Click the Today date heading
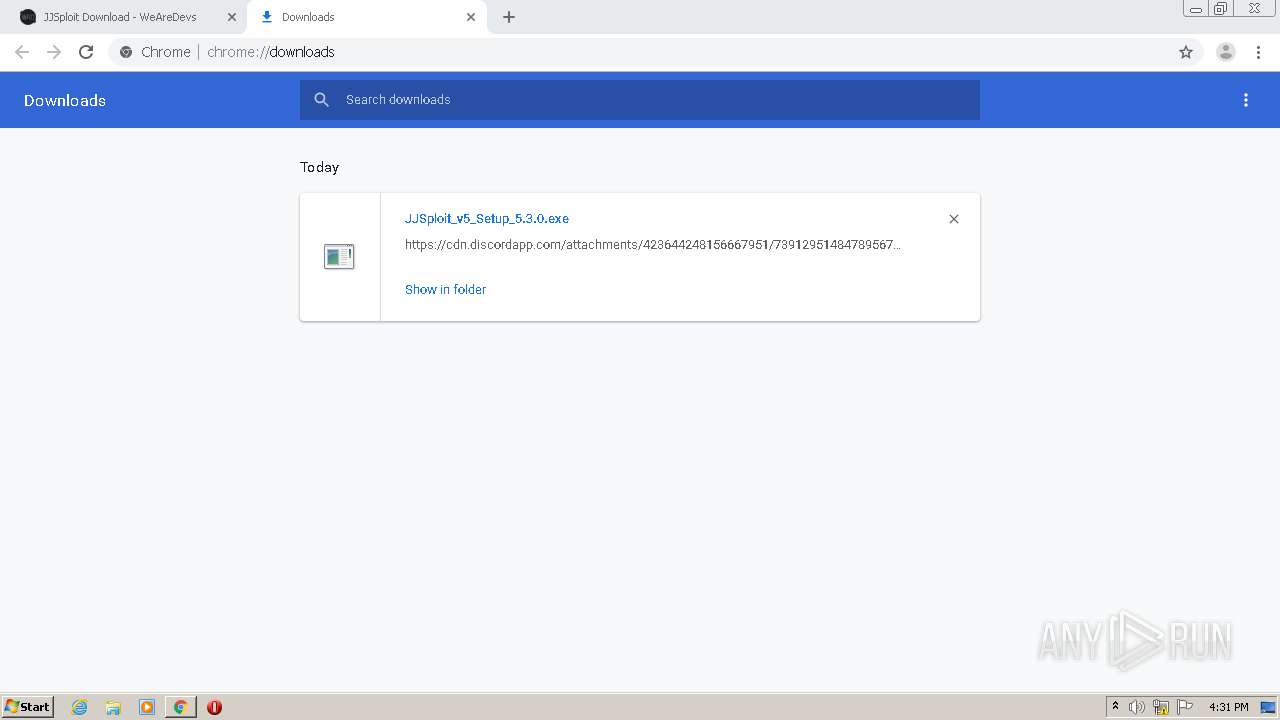 point(319,167)
